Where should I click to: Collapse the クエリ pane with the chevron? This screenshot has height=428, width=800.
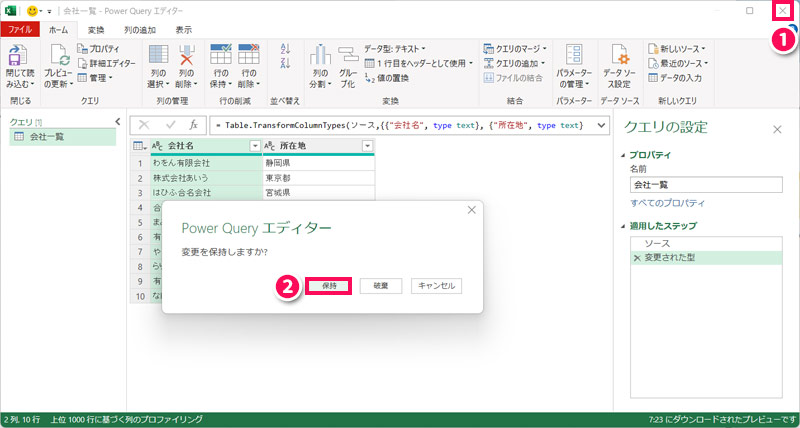[x=117, y=121]
